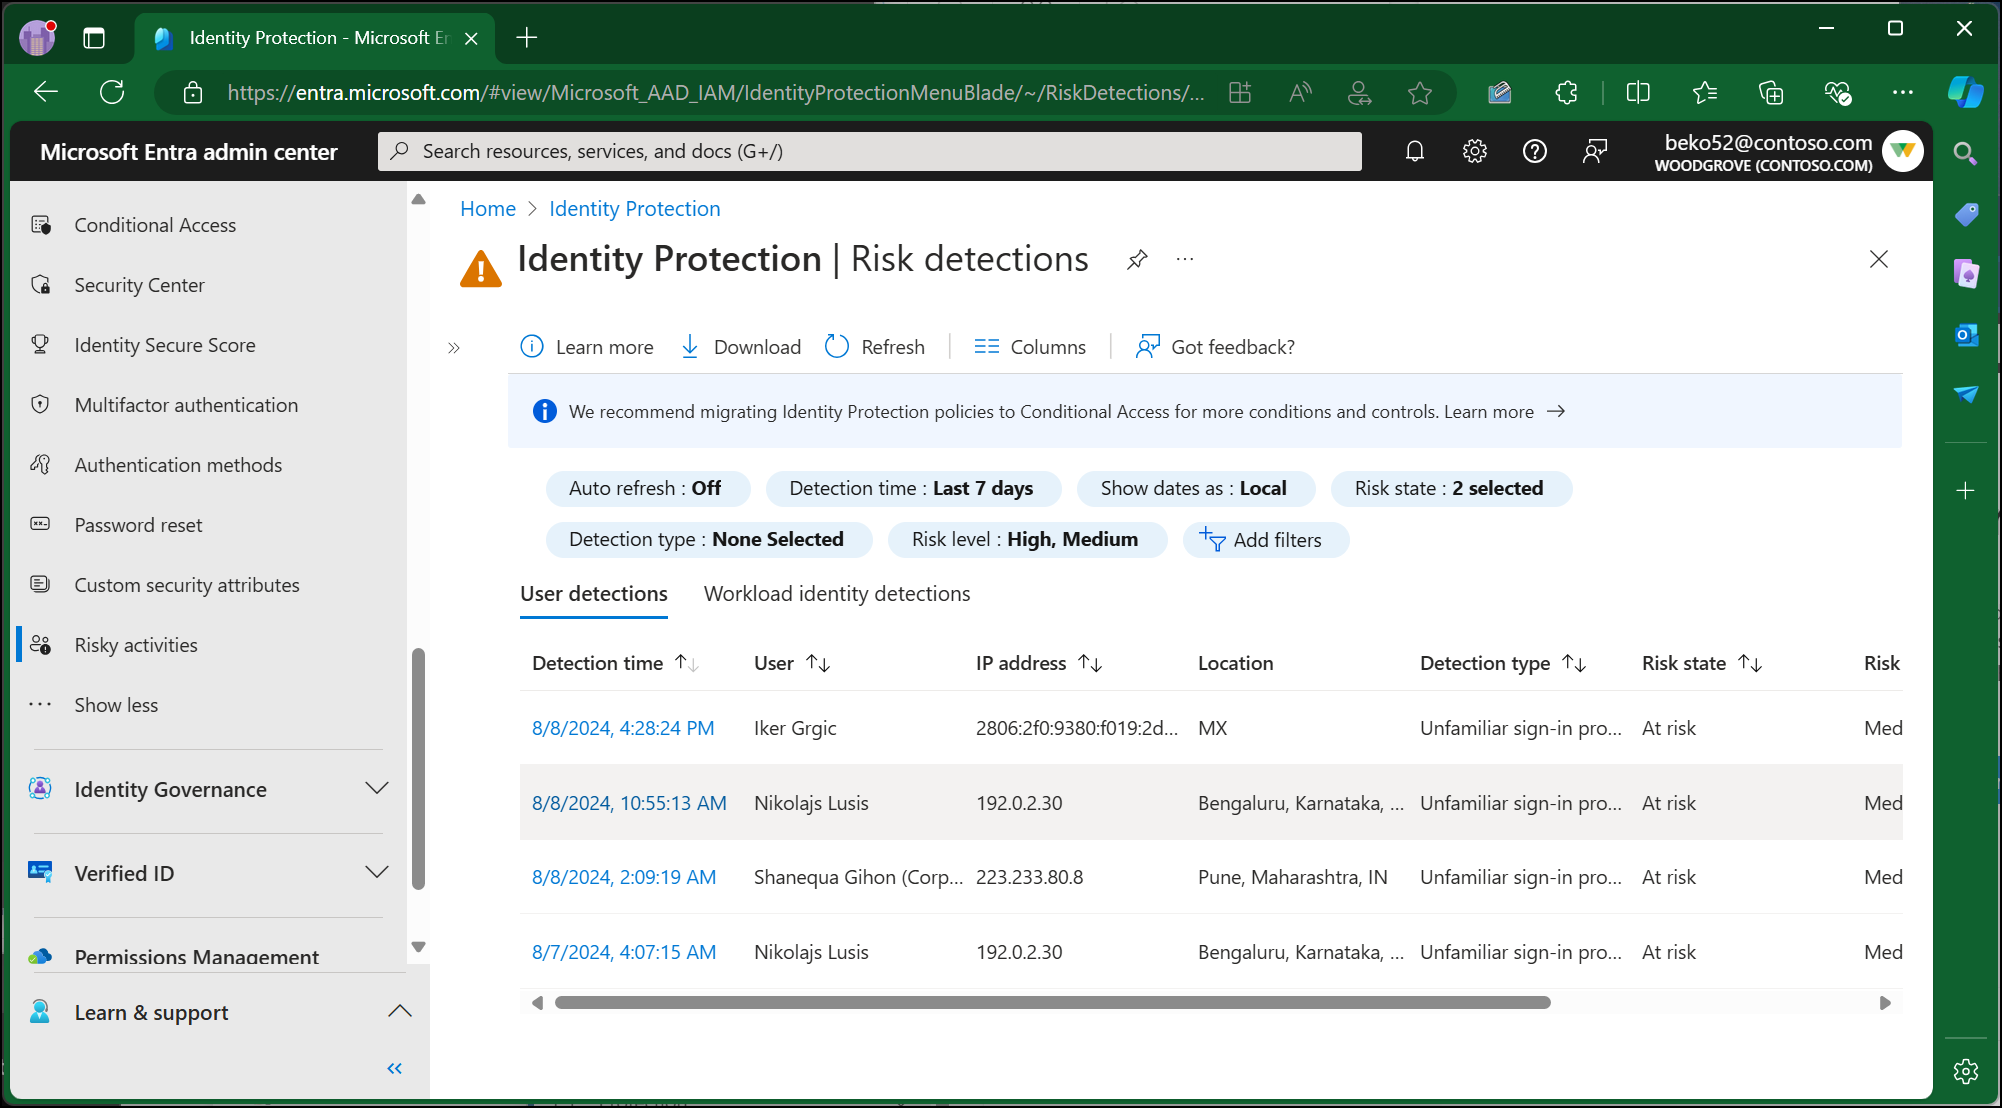The height and width of the screenshot is (1108, 2002).
Task: Click the help question mark icon
Action: [x=1534, y=152]
